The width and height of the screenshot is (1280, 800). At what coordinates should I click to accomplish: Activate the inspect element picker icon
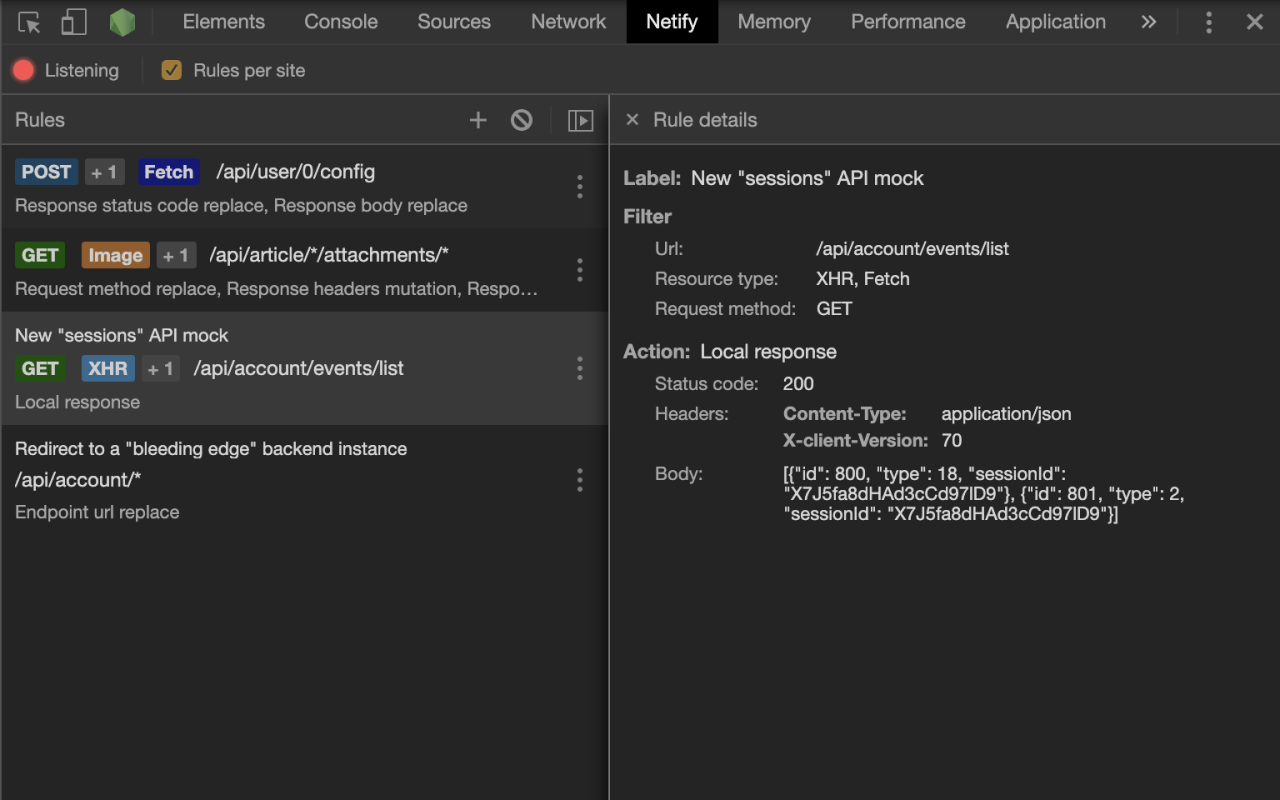pyautogui.click(x=29, y=22)
